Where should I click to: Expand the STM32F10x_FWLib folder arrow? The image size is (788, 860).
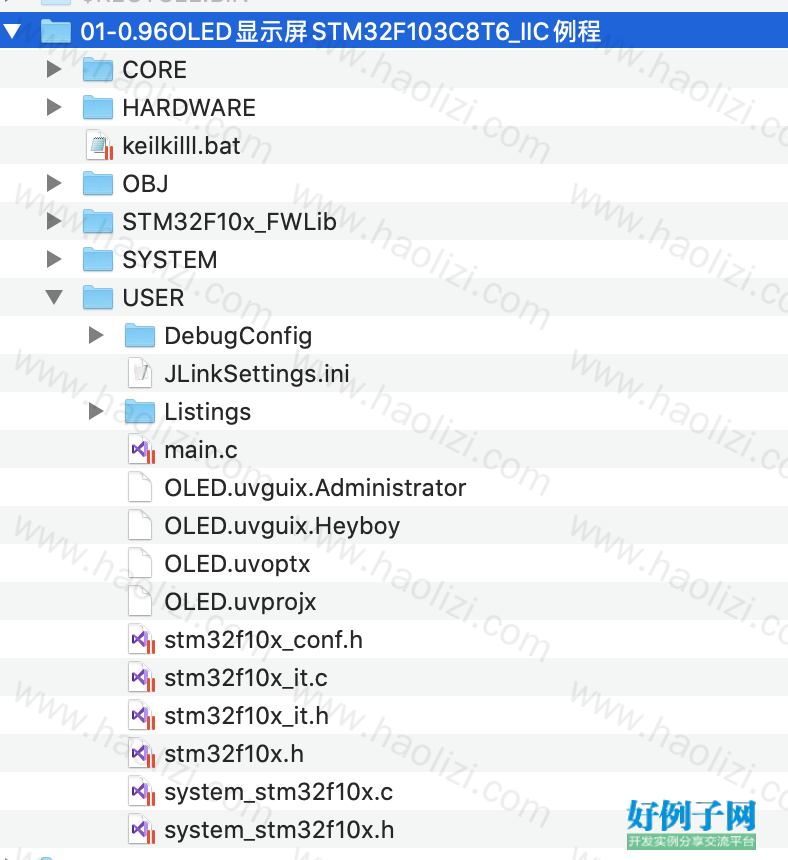[54, 222]
